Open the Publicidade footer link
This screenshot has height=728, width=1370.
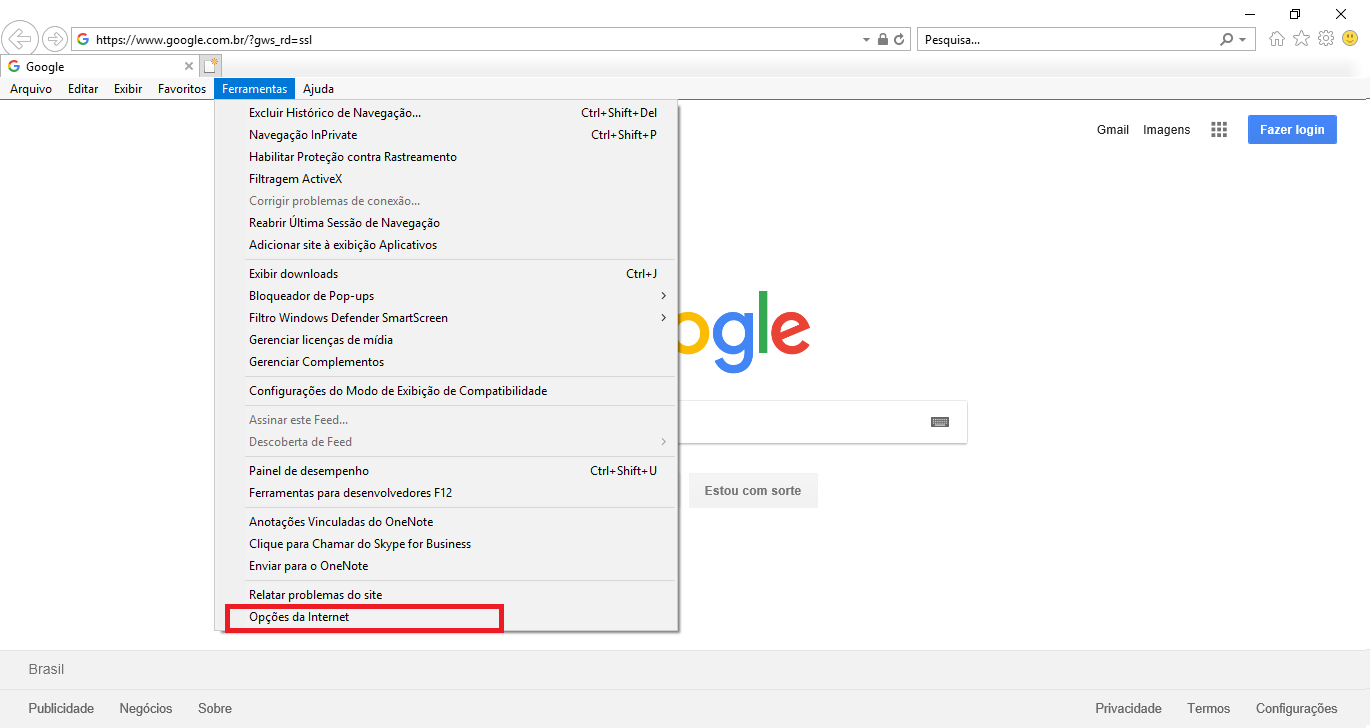click(61, 708)
